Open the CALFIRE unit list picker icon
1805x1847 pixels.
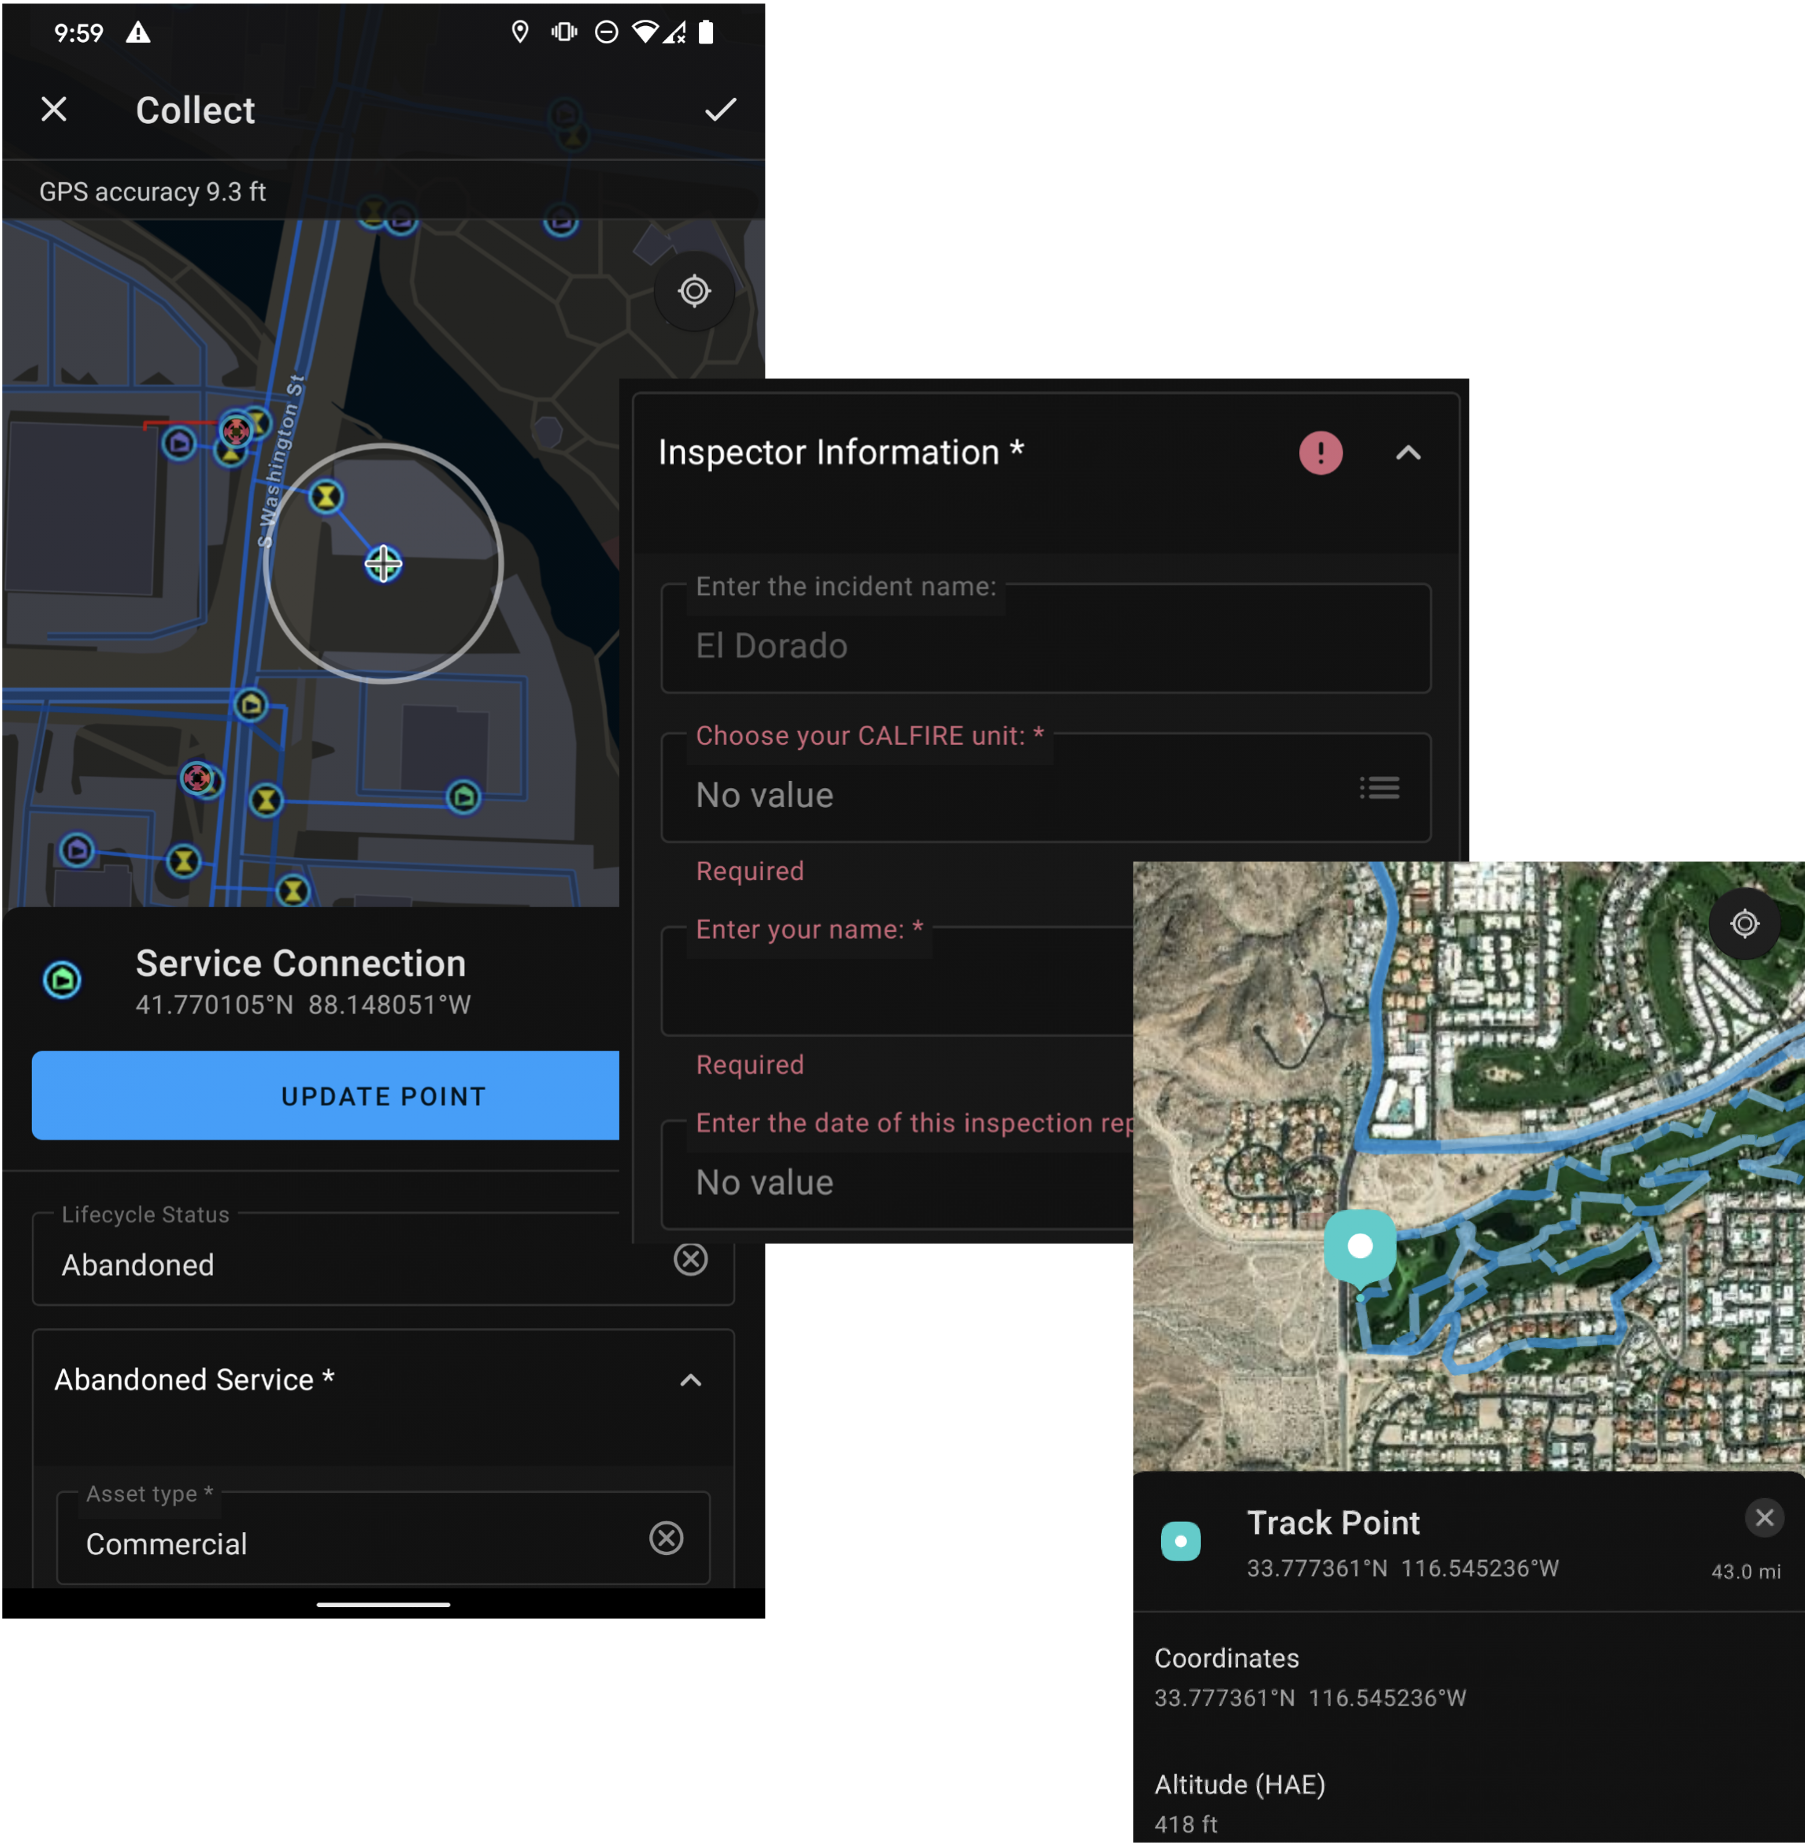tap(1380, 787)
